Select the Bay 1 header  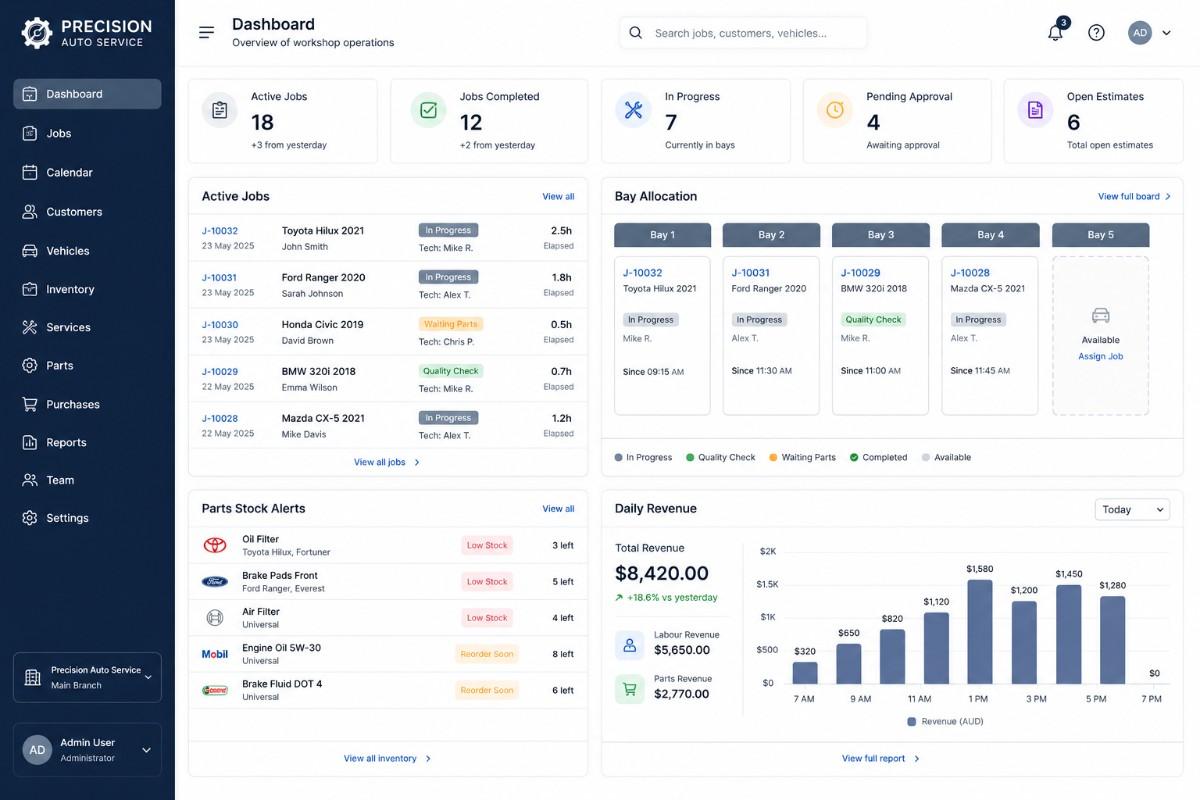pos(662,235)
